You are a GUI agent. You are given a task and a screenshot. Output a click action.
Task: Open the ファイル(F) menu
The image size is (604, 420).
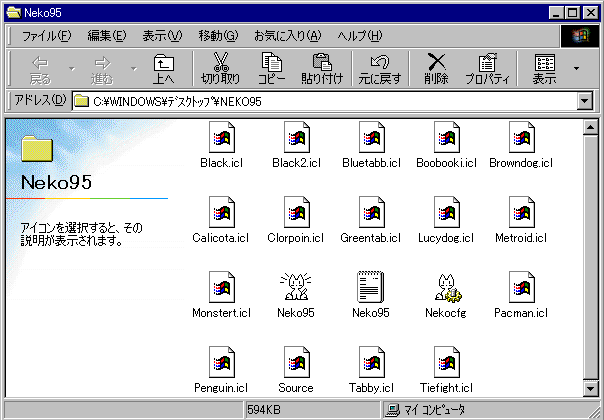tap(47, 36)
